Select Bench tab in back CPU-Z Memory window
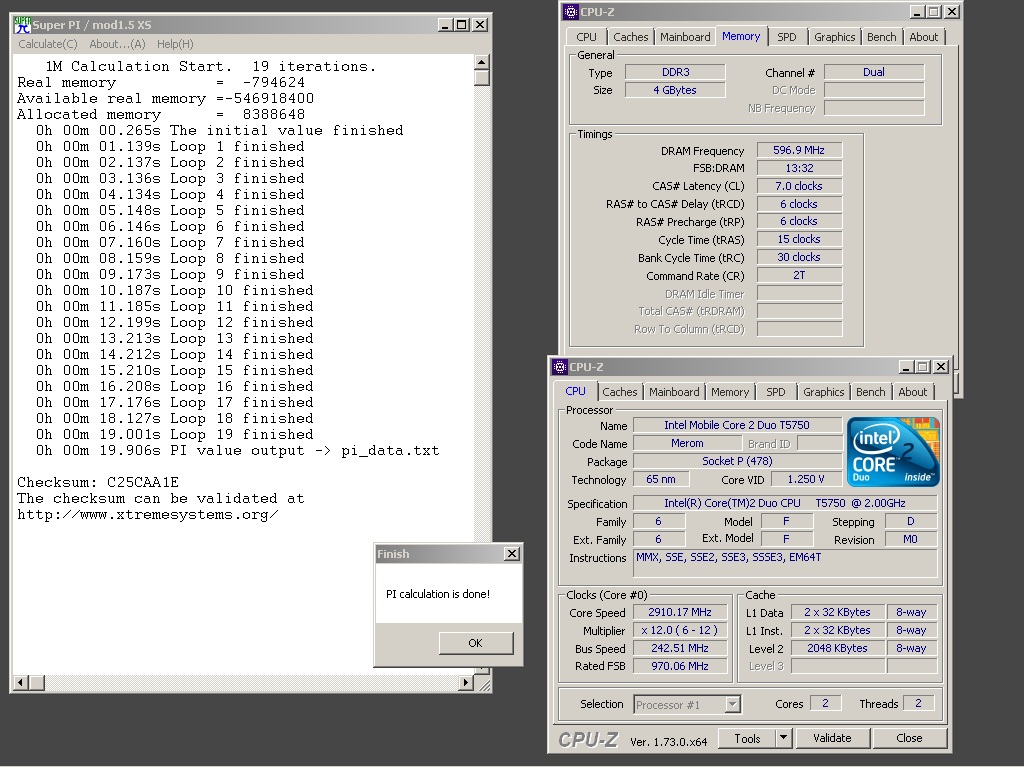The width and height of the screenshot is (1024, 768). pyautogui.click(x=882, y=37)
